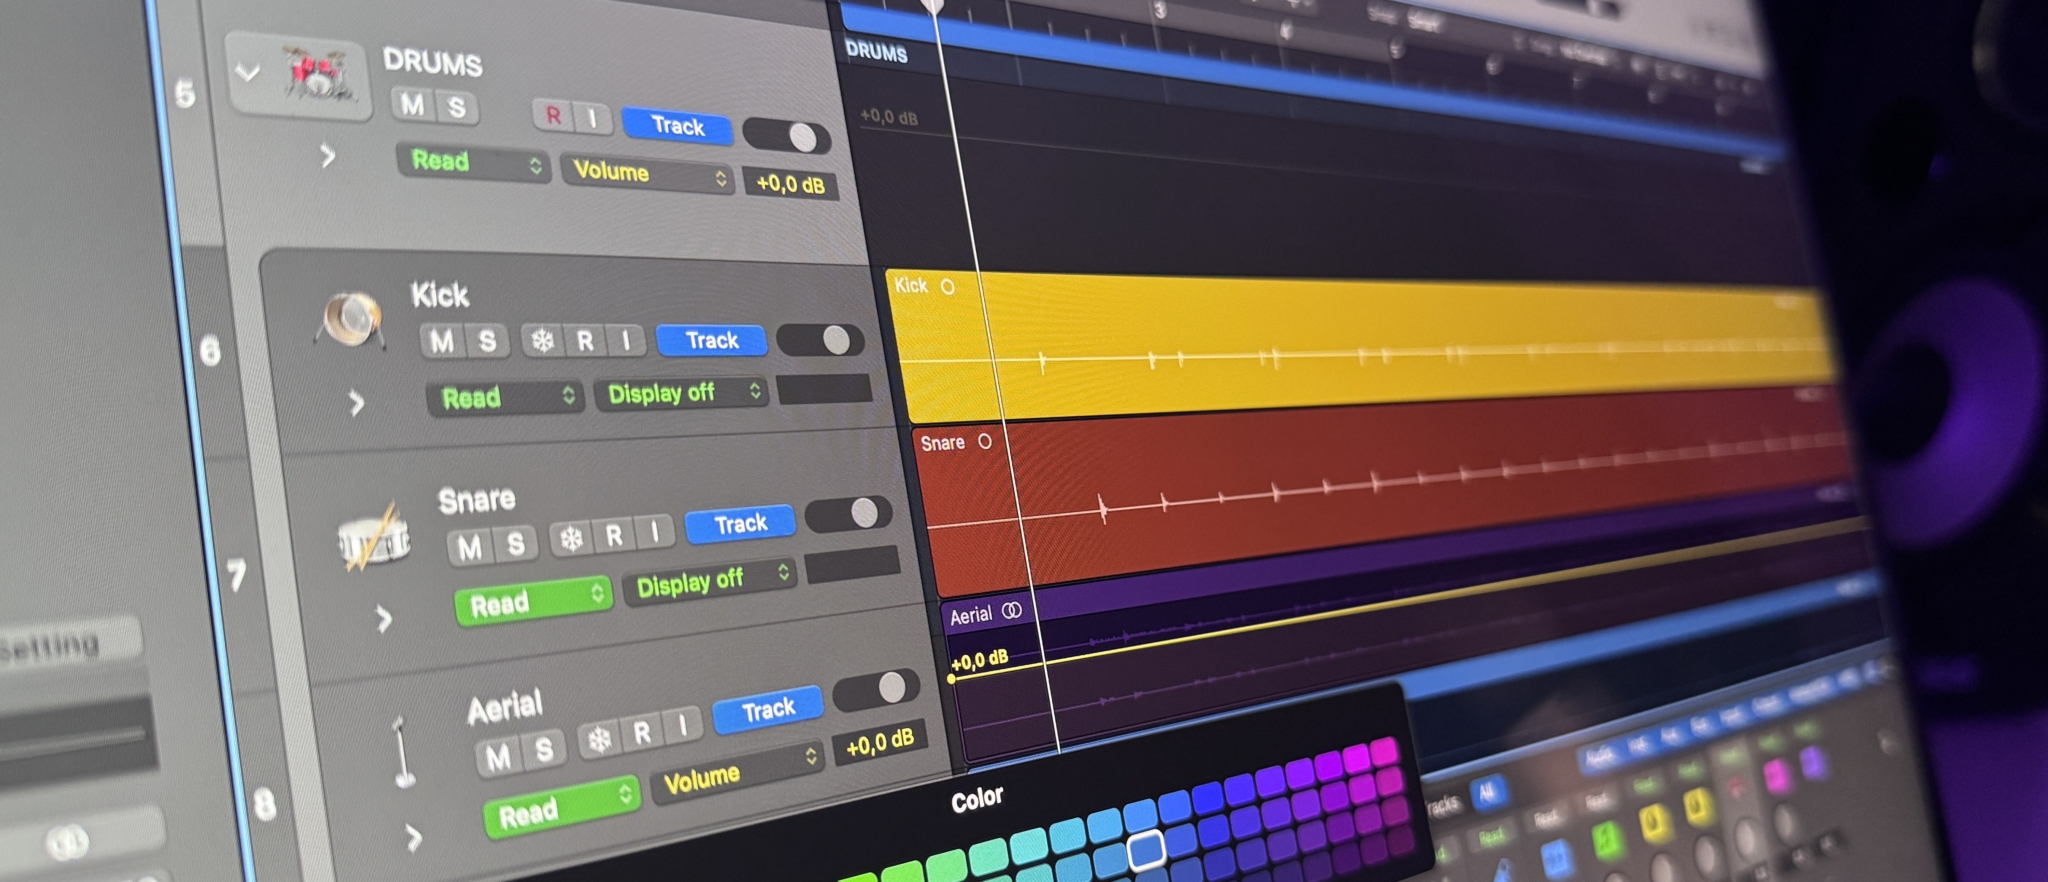Click the Snare track name label
The height and width of the screenshot is (882, 2048).
(x=477, y=500)
